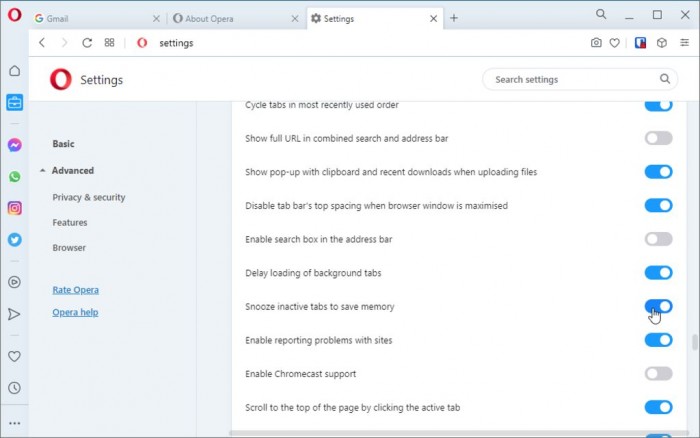Open WhatsApp in the sidebar
The width and height of the screenshot is (700, 438).
[x=14, y=177]
